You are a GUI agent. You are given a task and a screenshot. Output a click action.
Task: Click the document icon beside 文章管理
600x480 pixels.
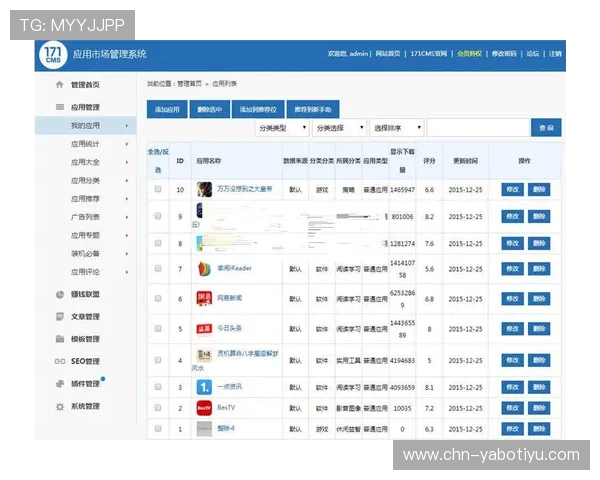tap(60, 317)
